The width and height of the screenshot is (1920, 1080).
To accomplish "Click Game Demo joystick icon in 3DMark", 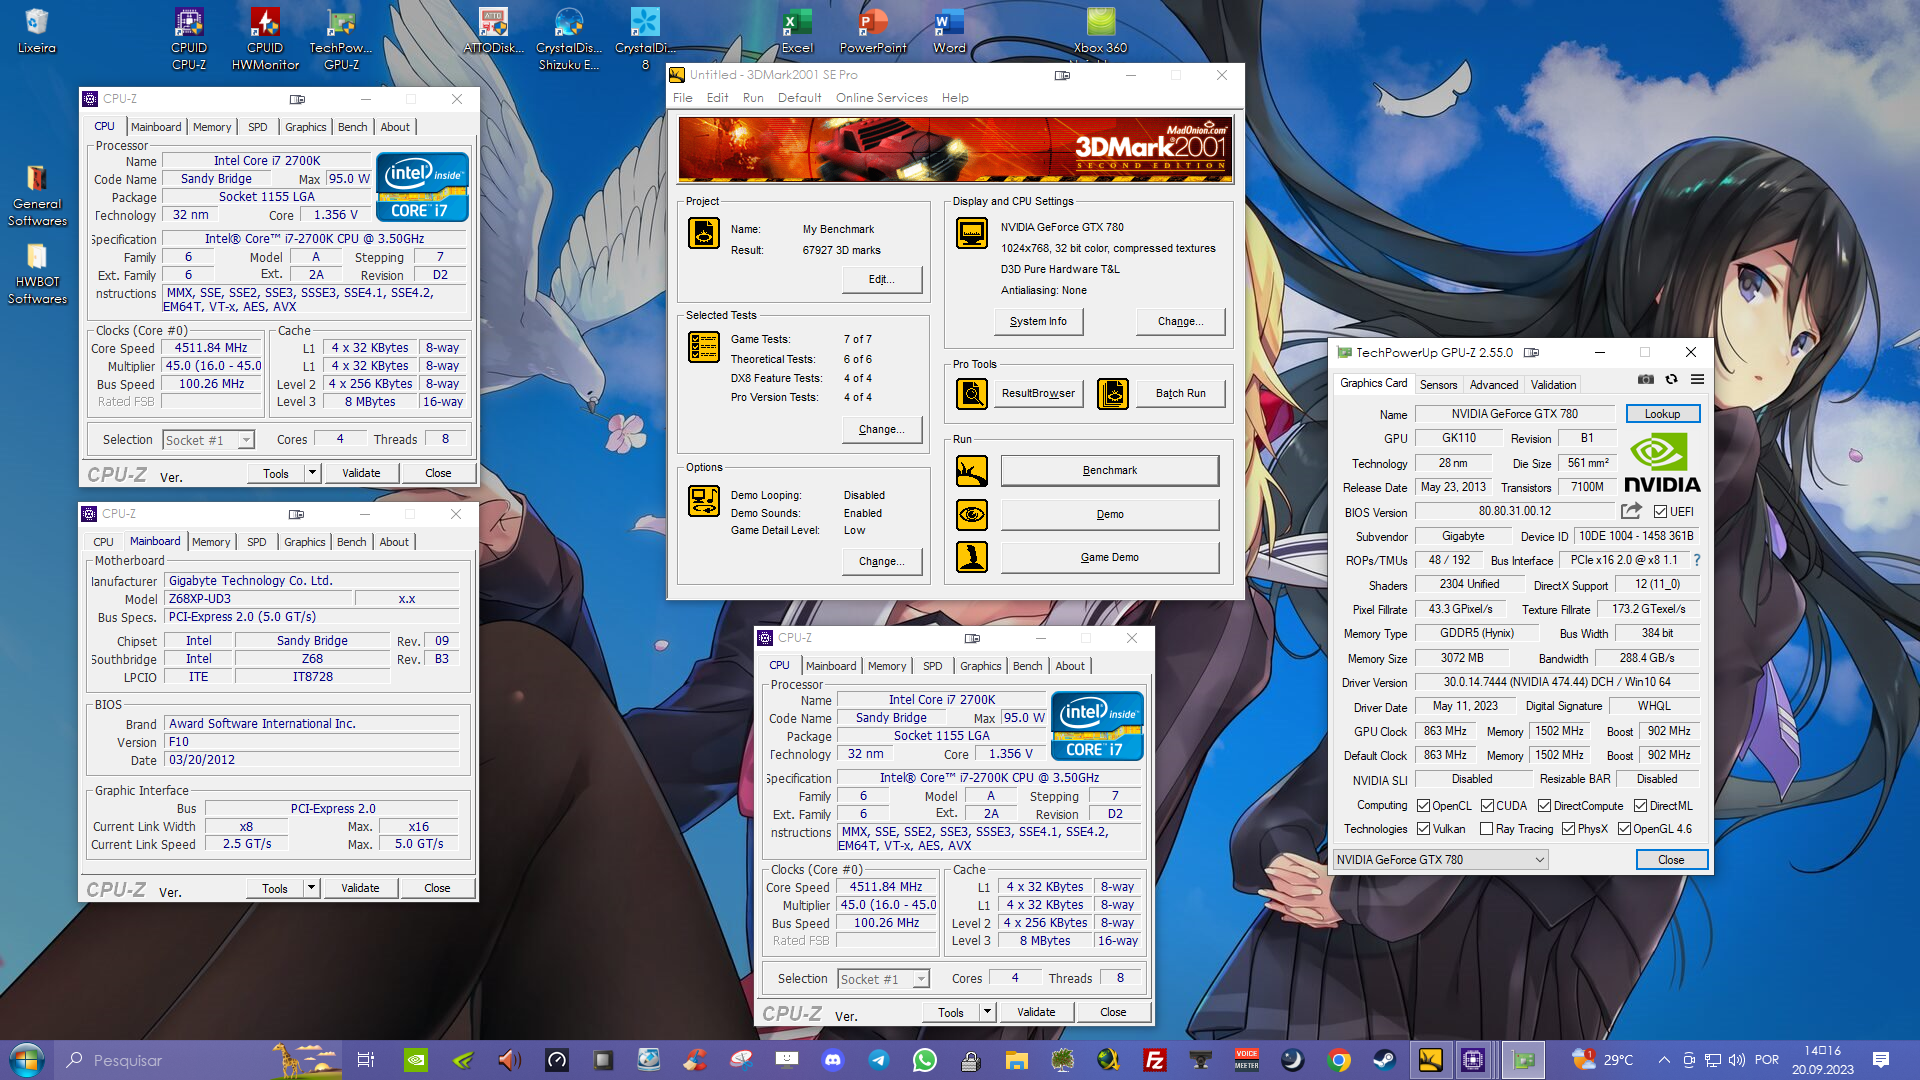I will click(971, 558).
